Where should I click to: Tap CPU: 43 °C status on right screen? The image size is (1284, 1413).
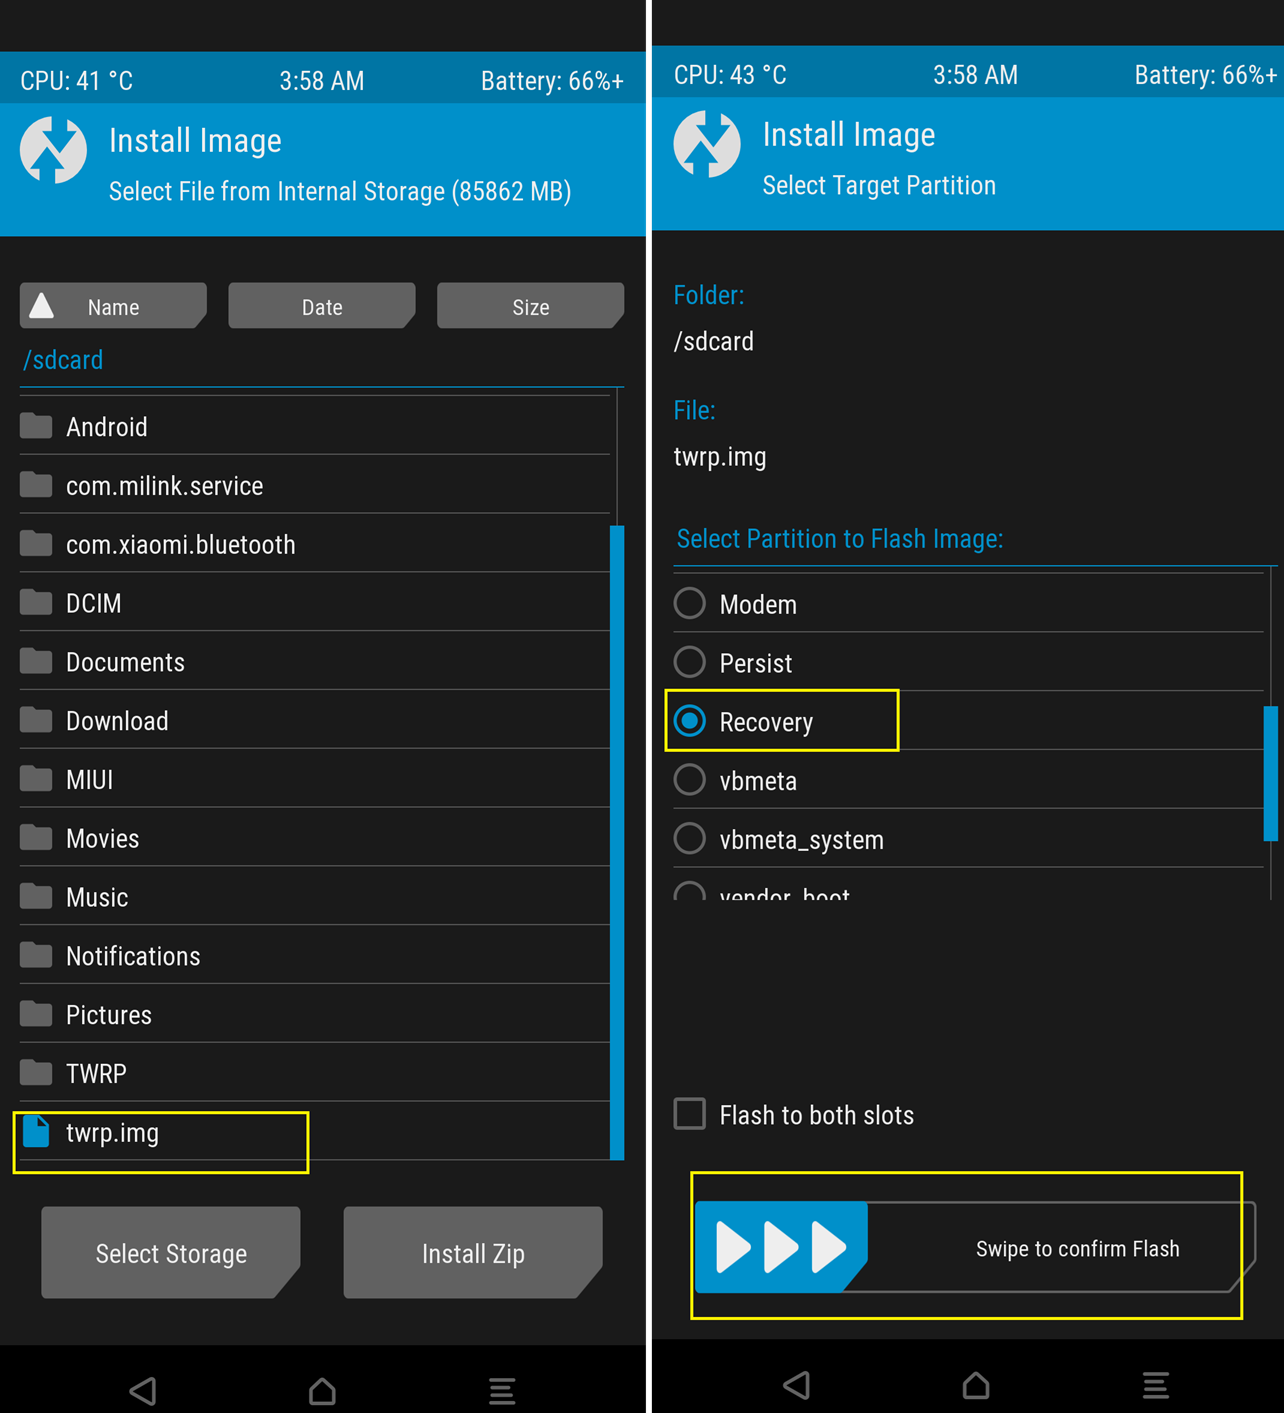(730, 75)
